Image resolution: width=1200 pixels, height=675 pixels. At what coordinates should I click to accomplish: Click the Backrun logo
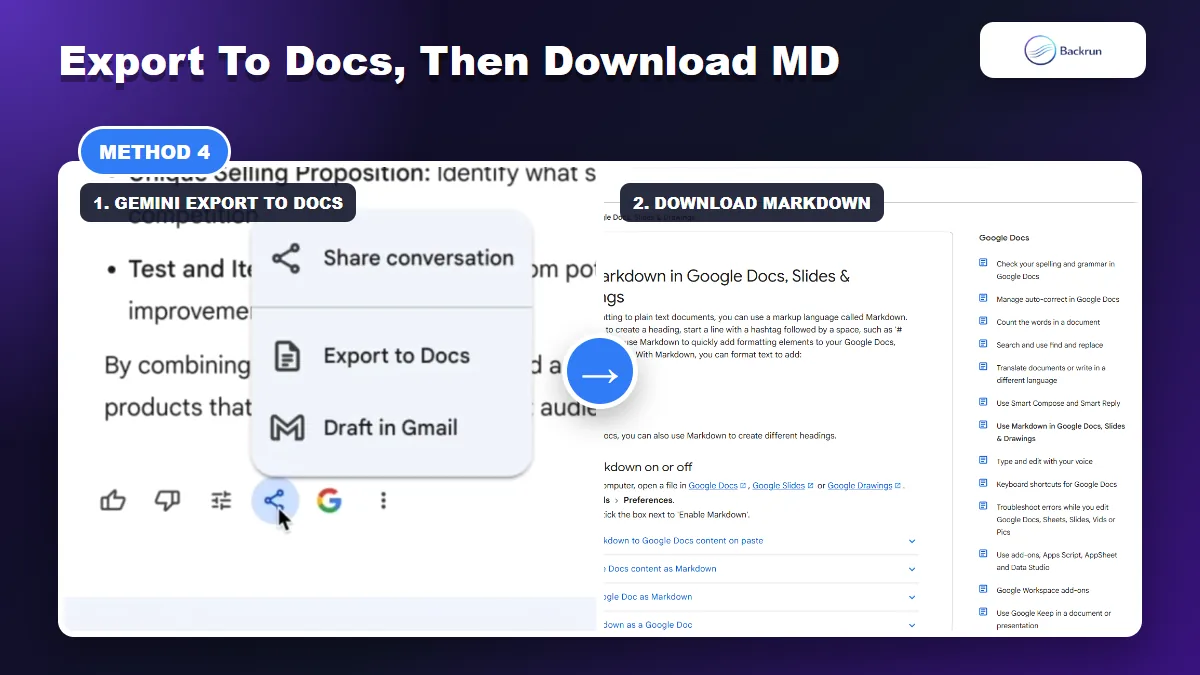(1062, 50)
